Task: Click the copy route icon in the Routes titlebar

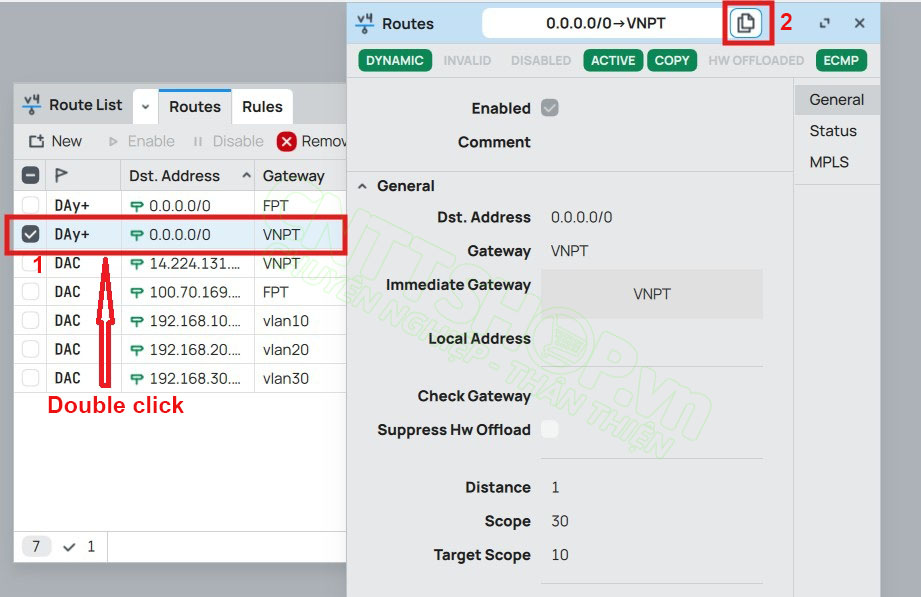Action: pos(746,22)
